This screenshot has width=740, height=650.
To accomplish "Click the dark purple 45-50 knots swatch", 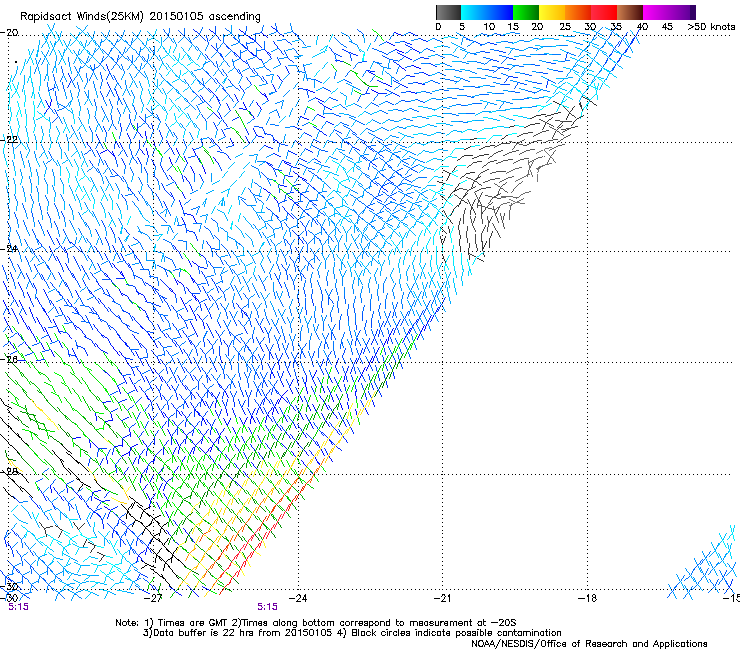I will (x=682, y=12).
